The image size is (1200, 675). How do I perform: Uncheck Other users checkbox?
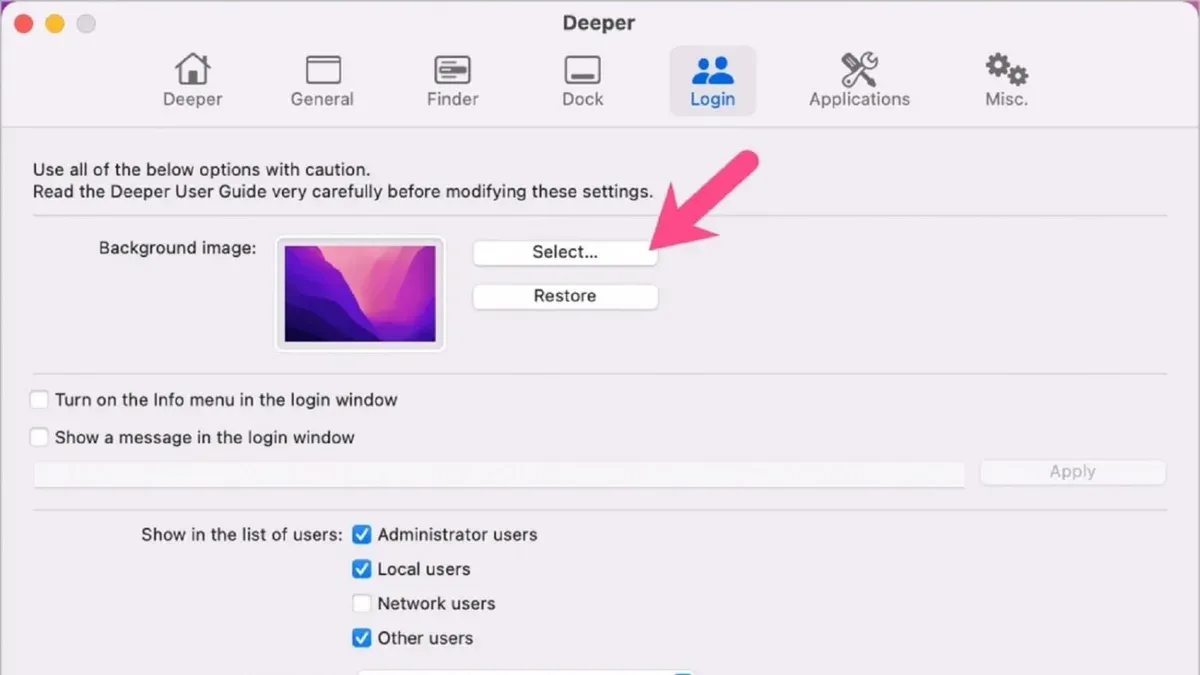tap(361, 638)
